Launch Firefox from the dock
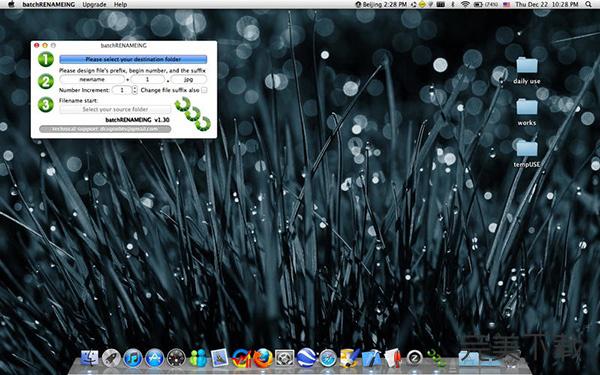The width and height of the screenshot is (600, 375). click(x=263, y=359)
